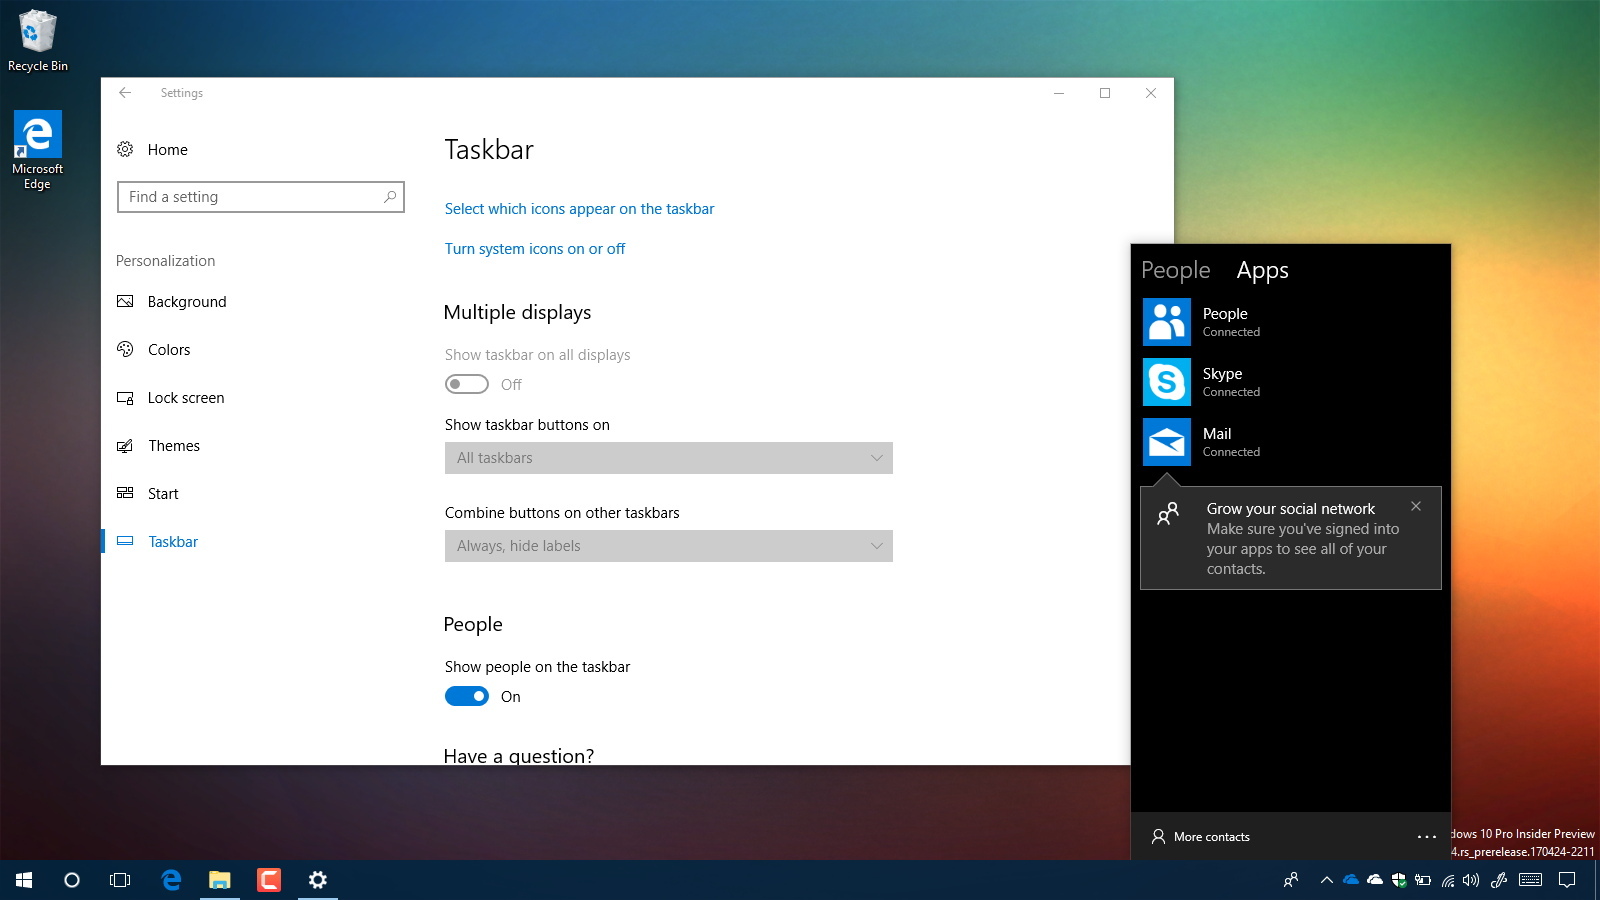The width and height of the screenshot is (1600, 900).
Task: Toggle Show taskbar on all displays off switch
Action: [x=466, y=384]
